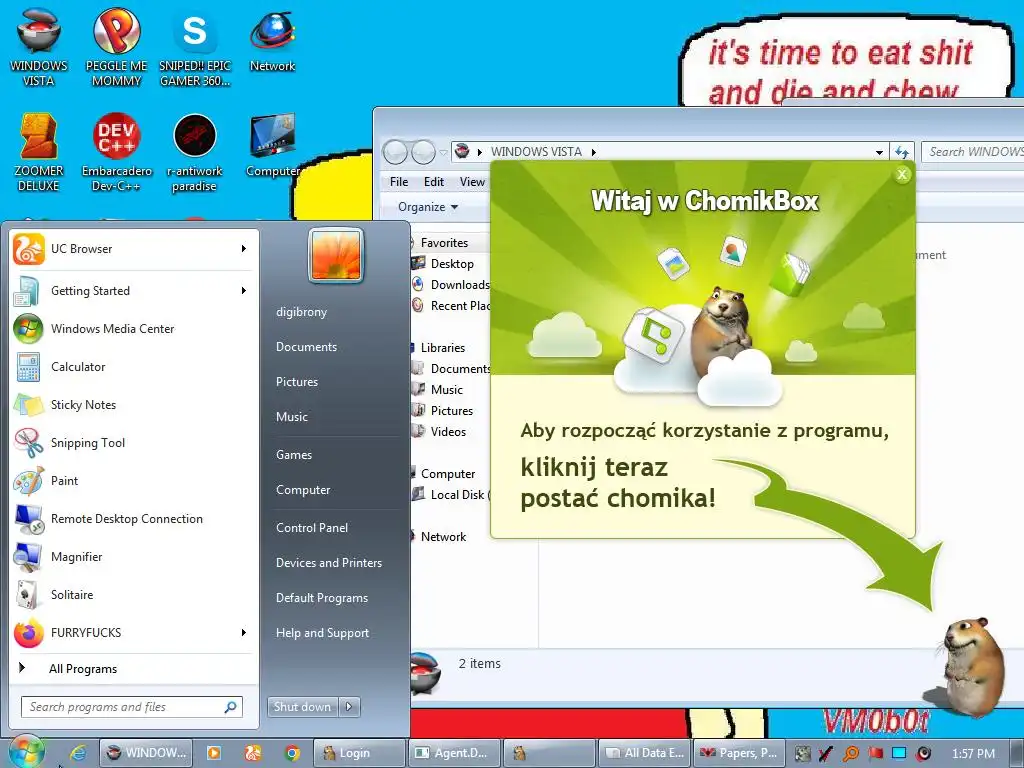The image size is (1024, 768).
Task: Click the user account flower picture
Action: pyautogui.click(x=336, y=255)
